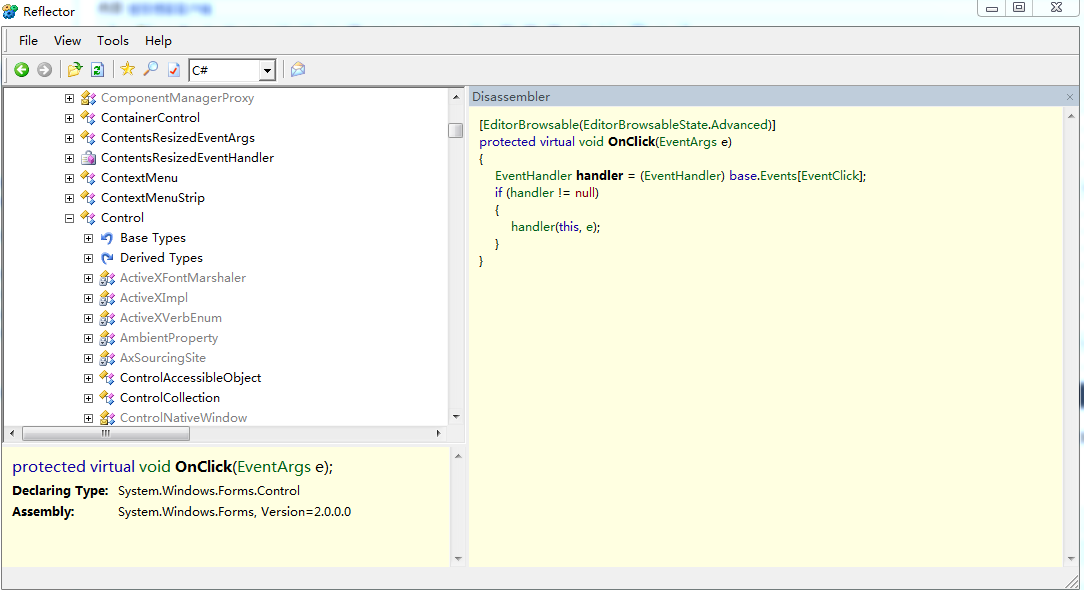Open the File menu

pyautogui.click(x=28, y=41)
